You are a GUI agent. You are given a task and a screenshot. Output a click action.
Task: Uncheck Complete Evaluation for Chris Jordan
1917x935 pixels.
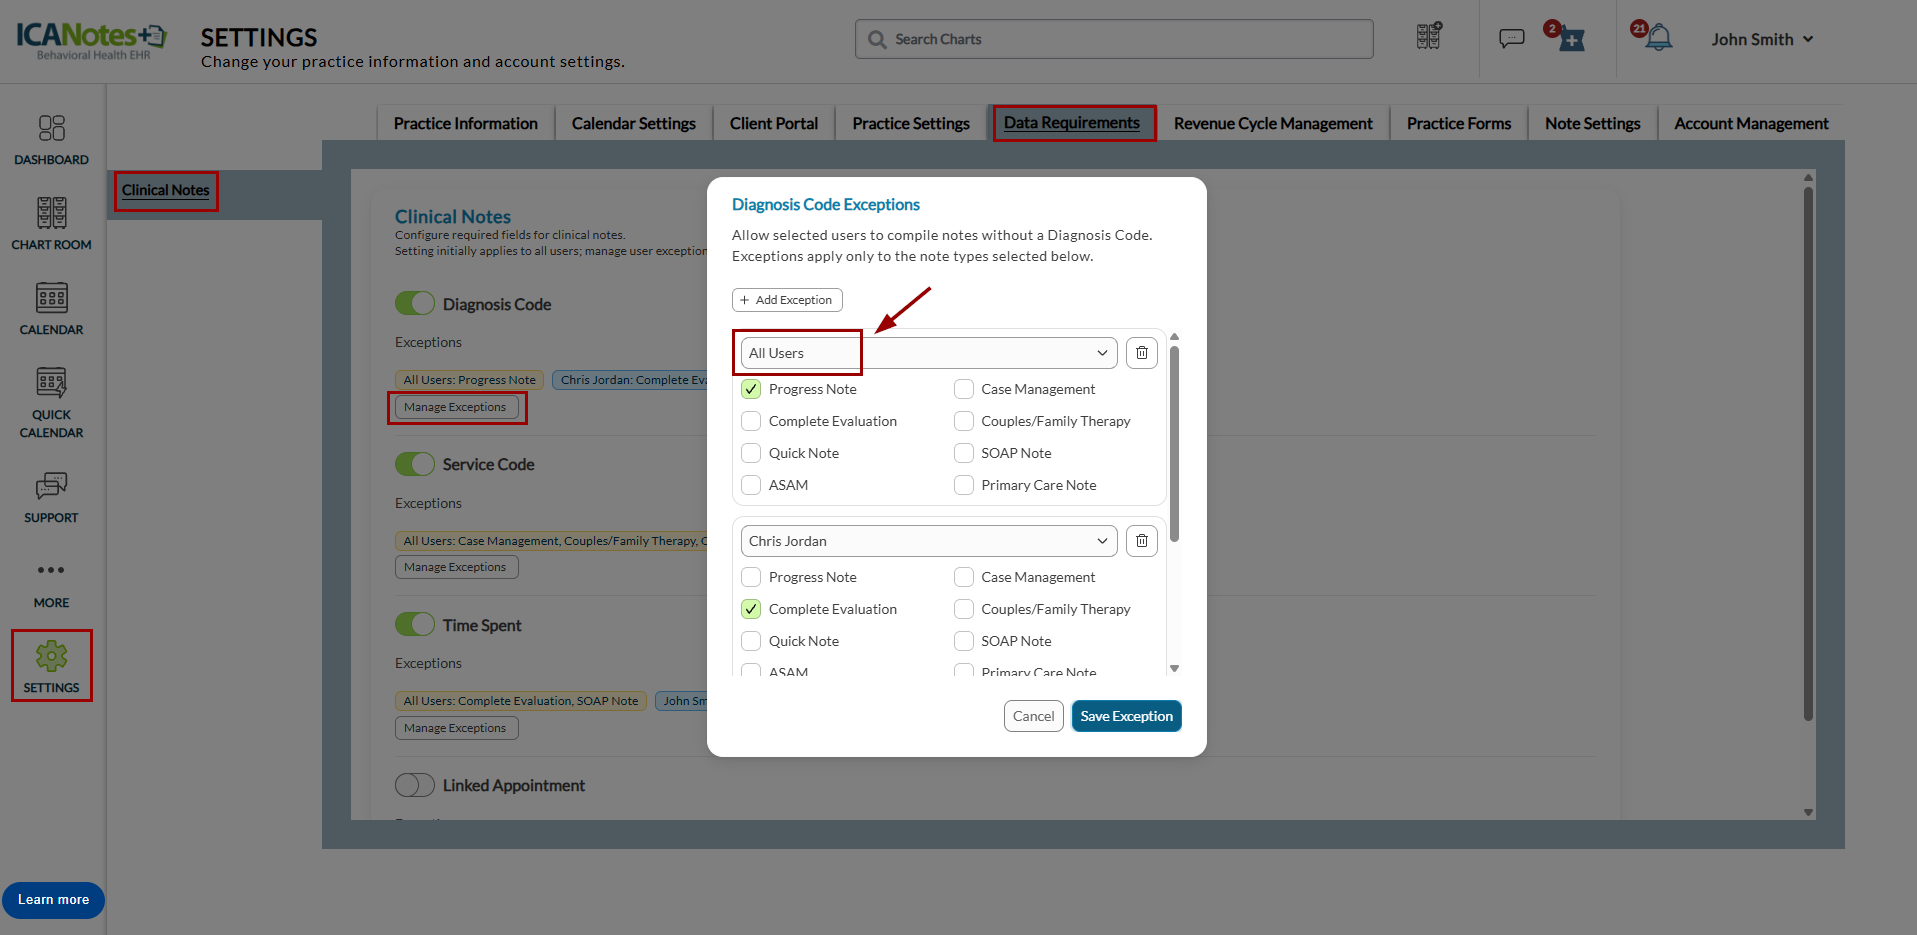point(751,609)
